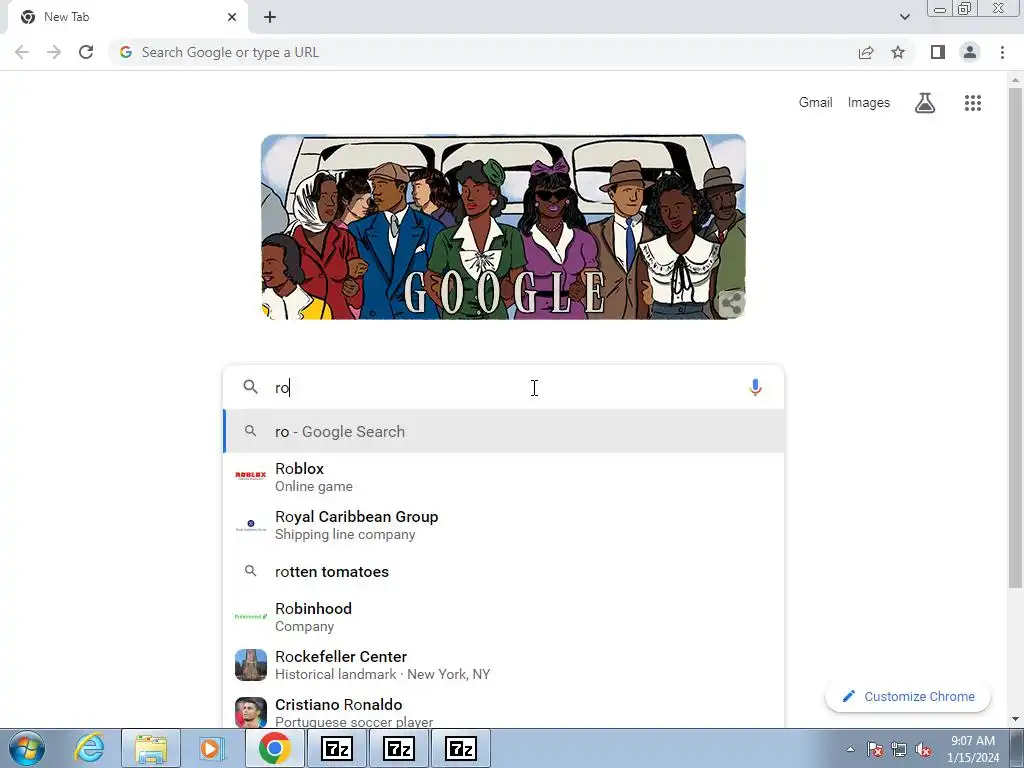
Task: Open a new tab with plus button
Action: (x=270, y=17)
